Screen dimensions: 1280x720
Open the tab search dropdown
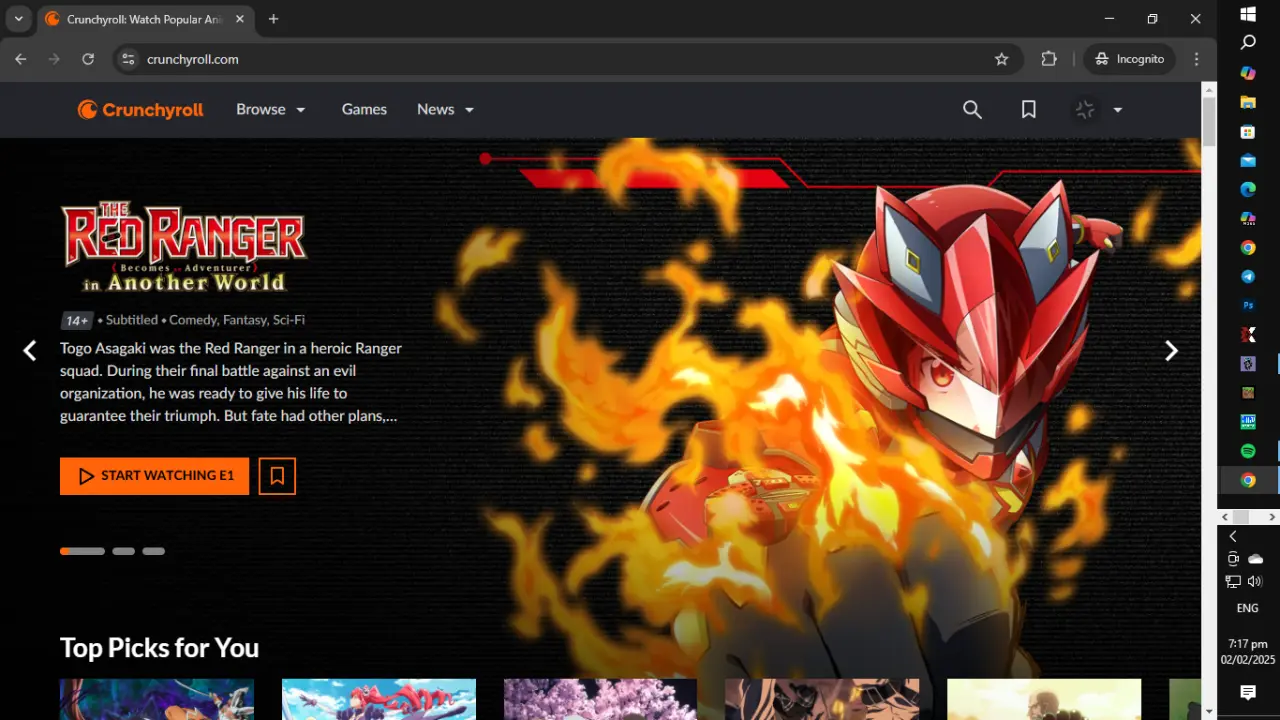tap(18, 19)
